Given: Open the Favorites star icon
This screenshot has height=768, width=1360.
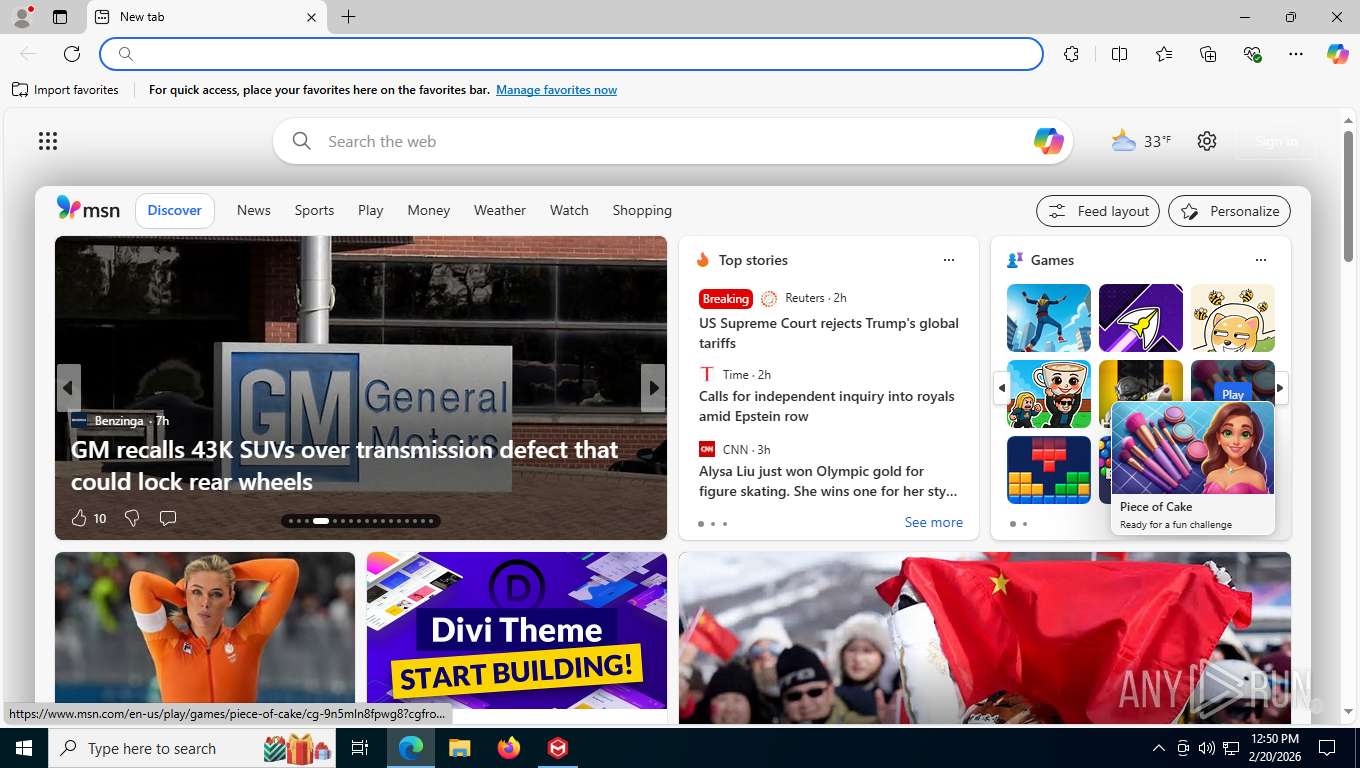Looking at the screenshot, I should (x=1164, y=54).
